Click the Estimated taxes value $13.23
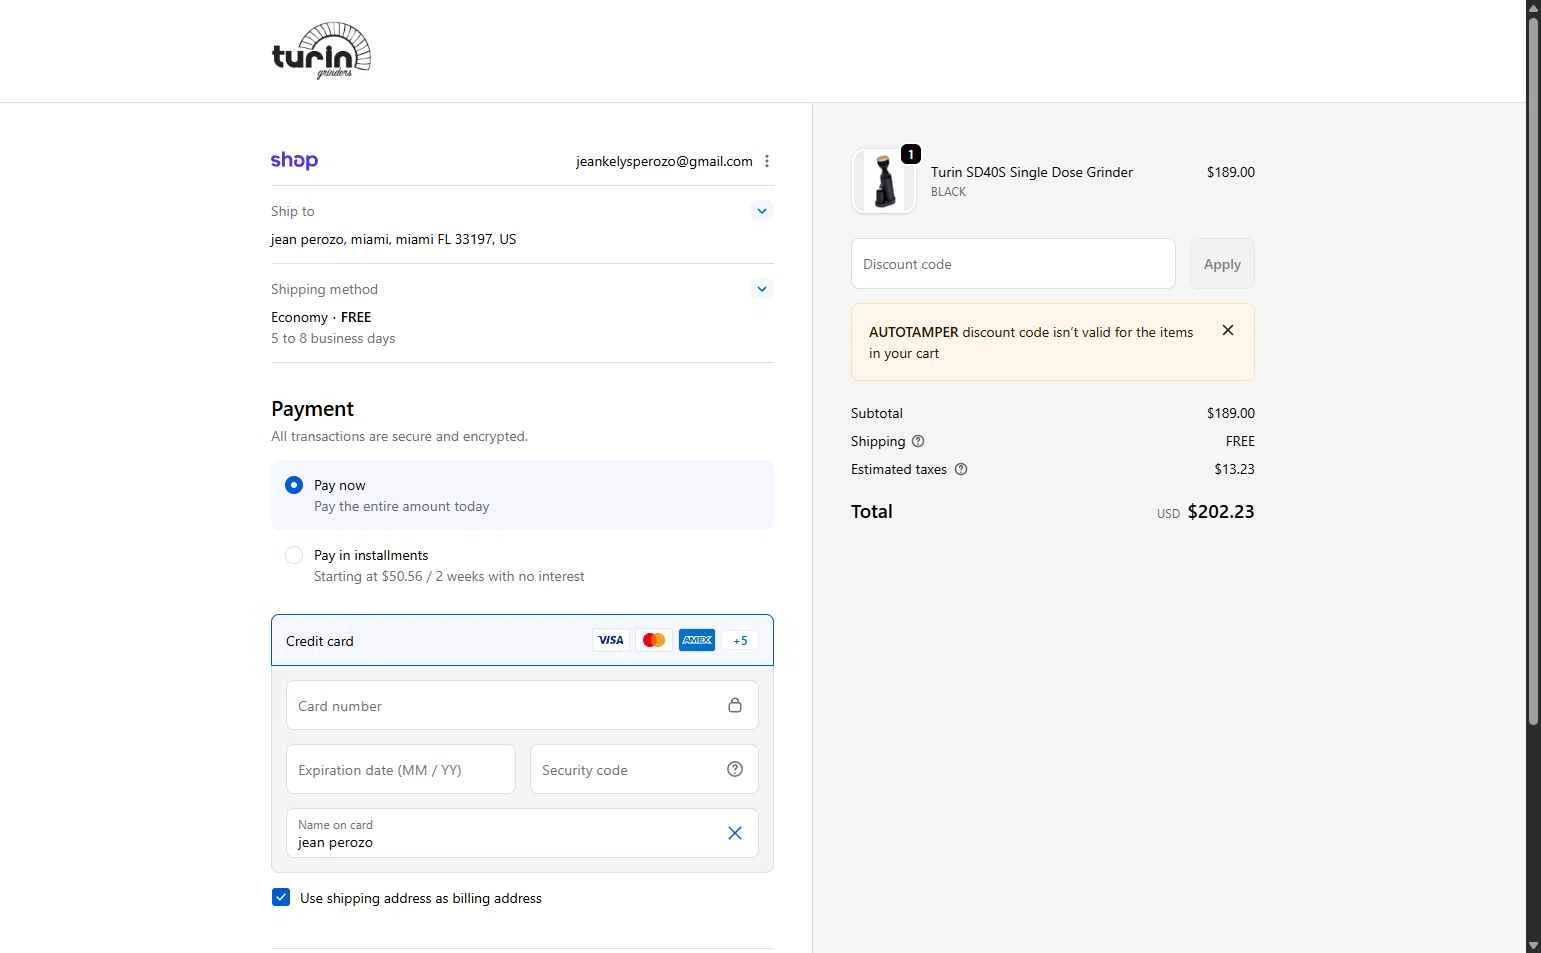 (x=1234, y=469)
